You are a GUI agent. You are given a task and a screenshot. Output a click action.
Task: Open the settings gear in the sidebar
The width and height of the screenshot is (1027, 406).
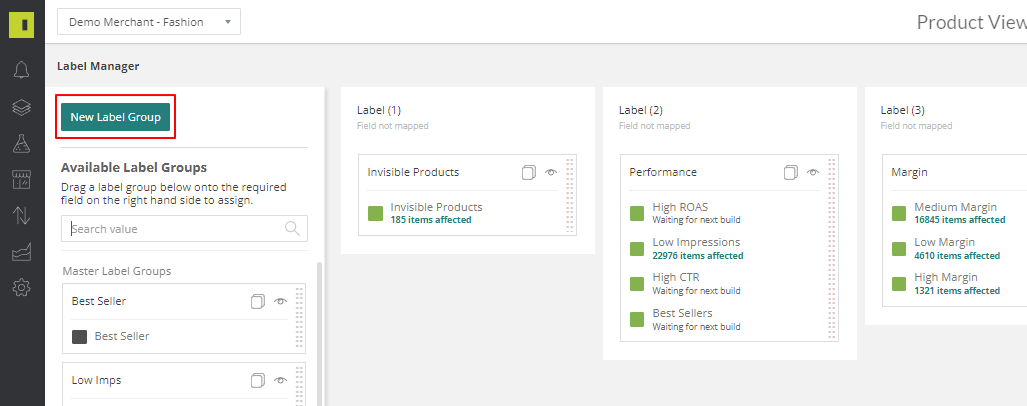(x=22, y=287)
